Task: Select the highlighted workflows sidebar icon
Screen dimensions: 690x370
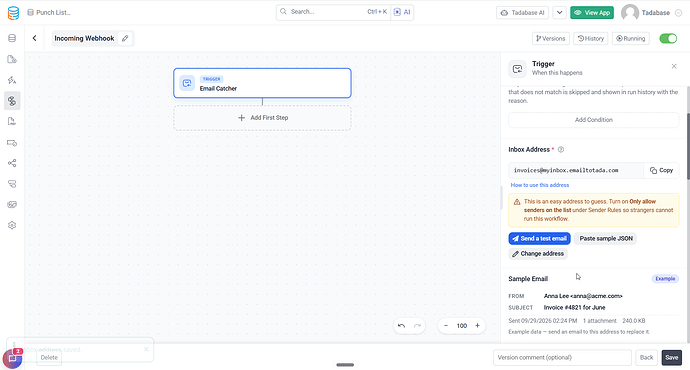Action: [12, 101]
